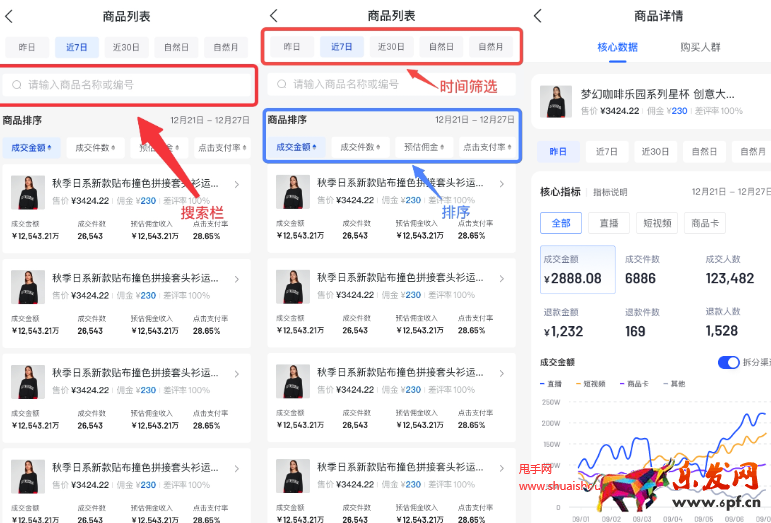Sort by 成交件数 in middle 商品列表 screen
Viewport: 771px width, 523px height.
[360, 147]
